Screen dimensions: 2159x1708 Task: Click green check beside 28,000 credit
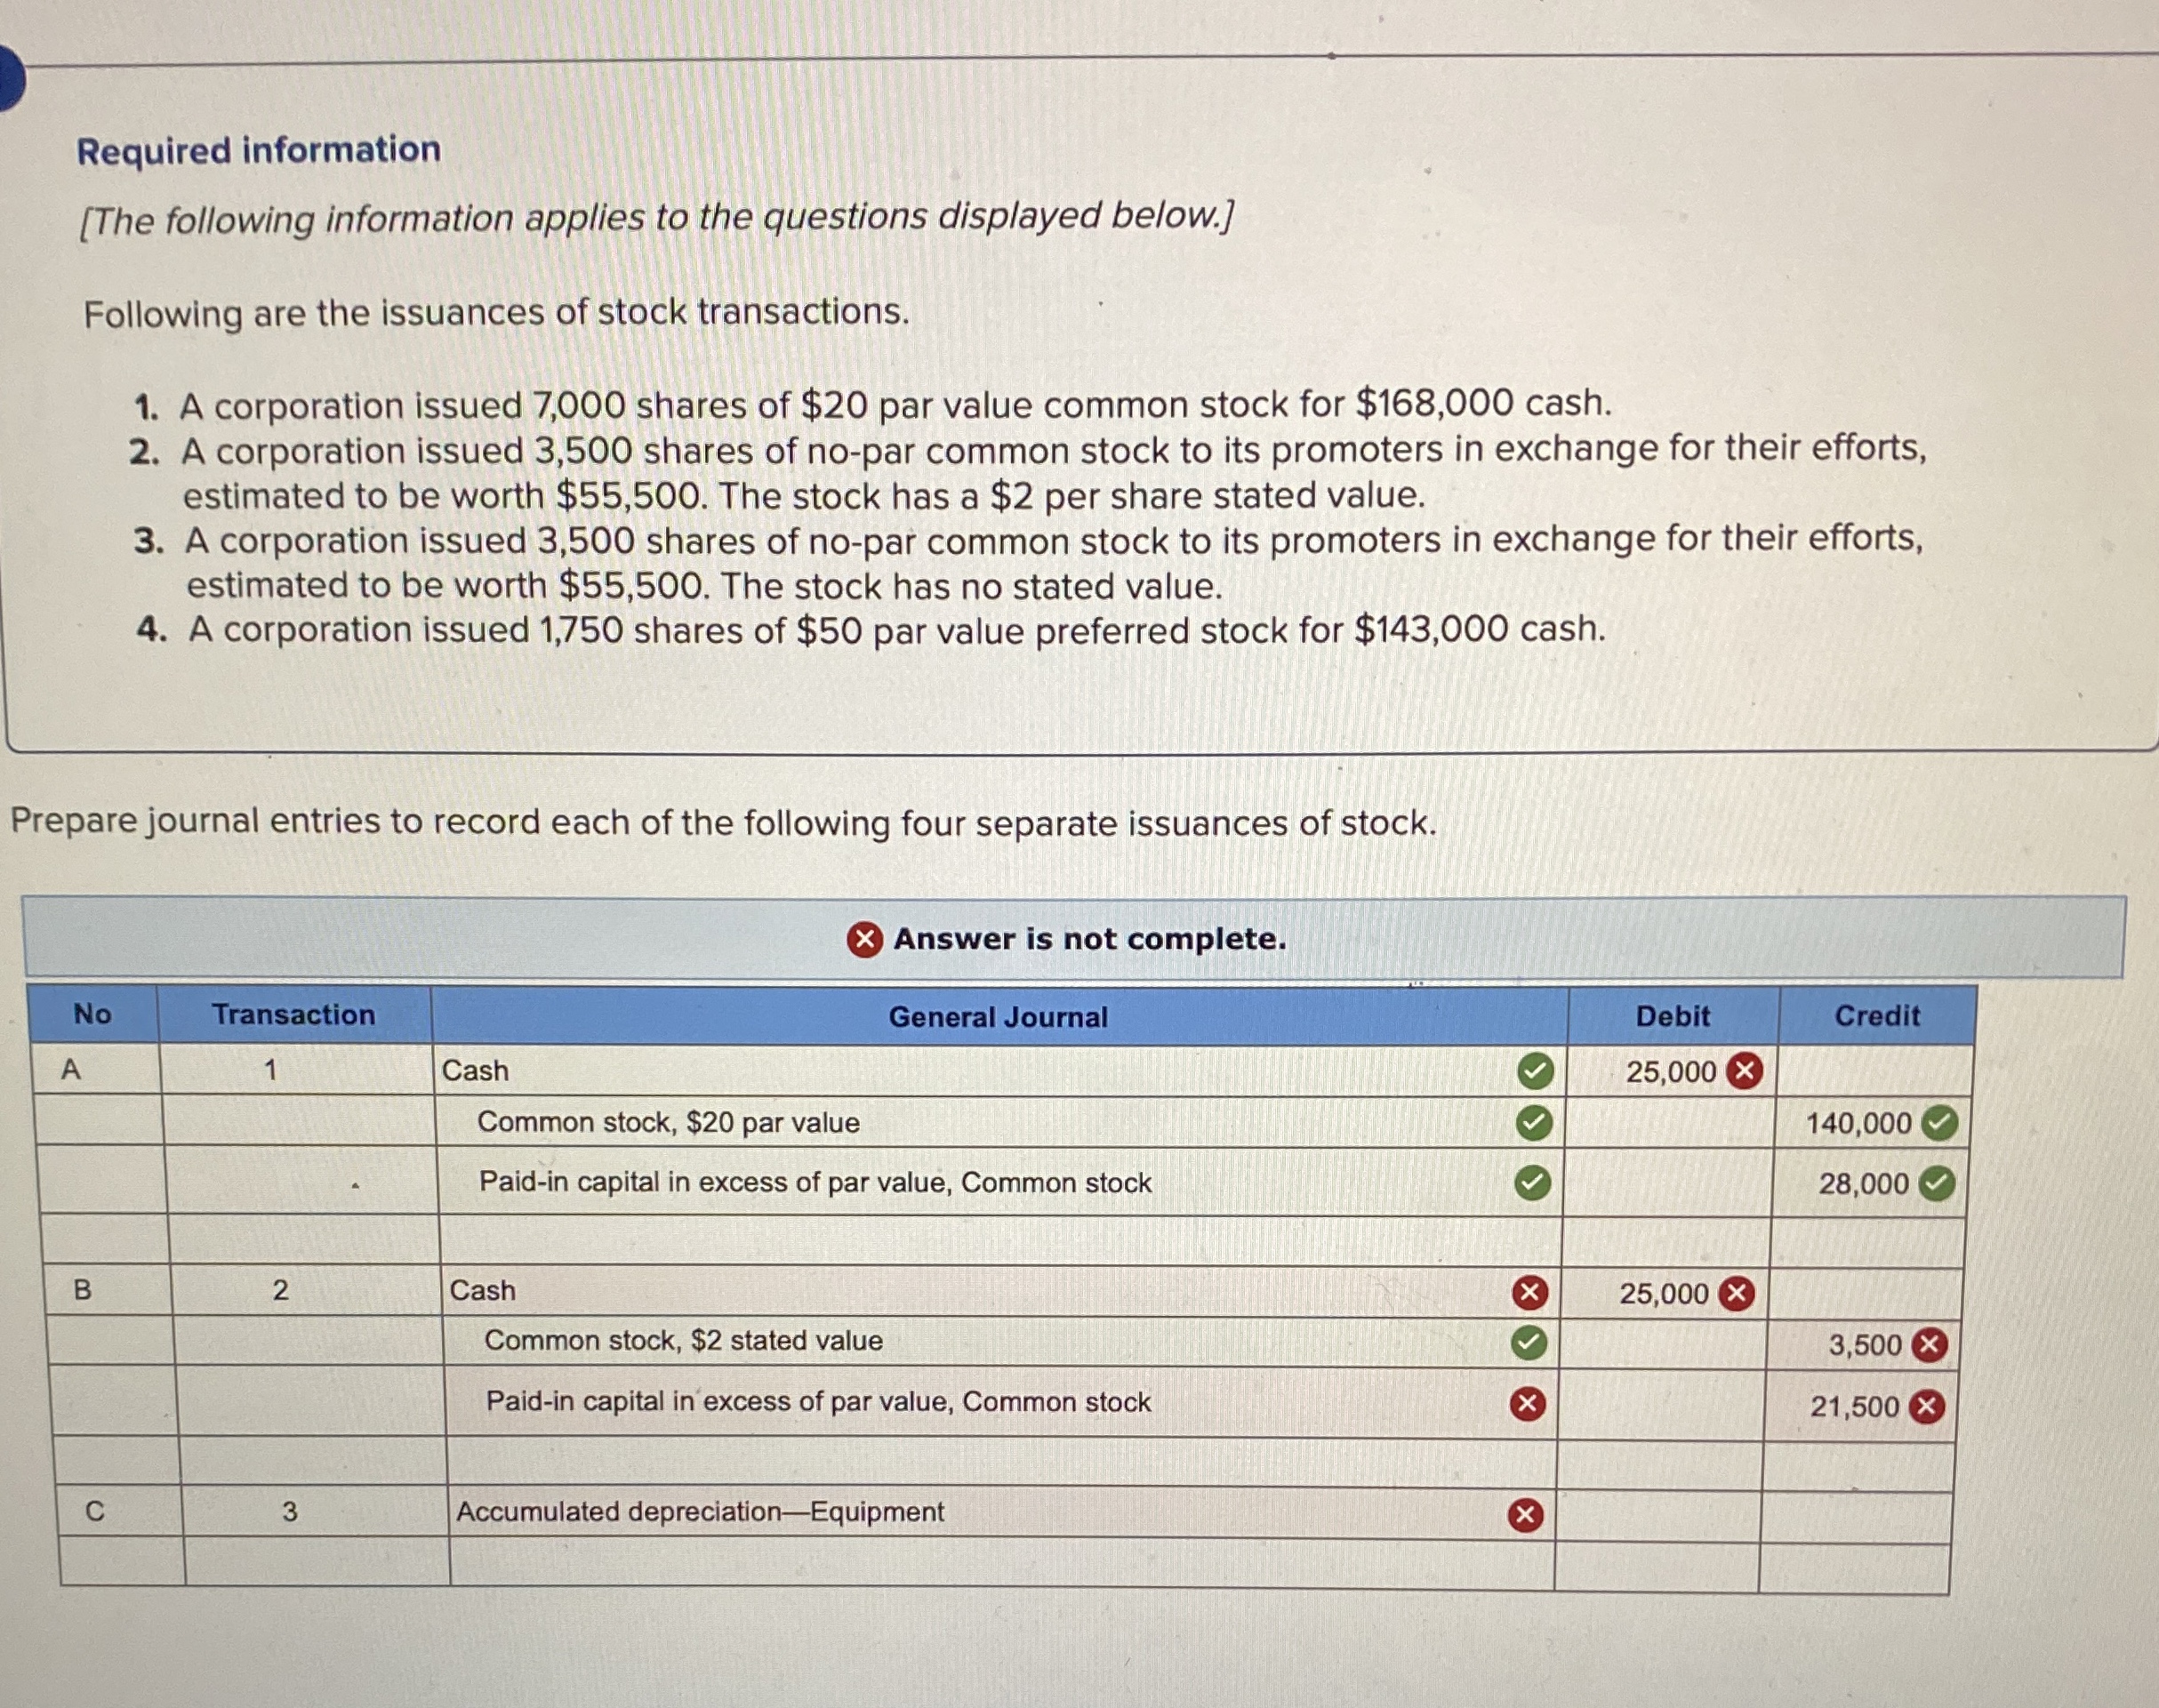coord(1938,1184)
